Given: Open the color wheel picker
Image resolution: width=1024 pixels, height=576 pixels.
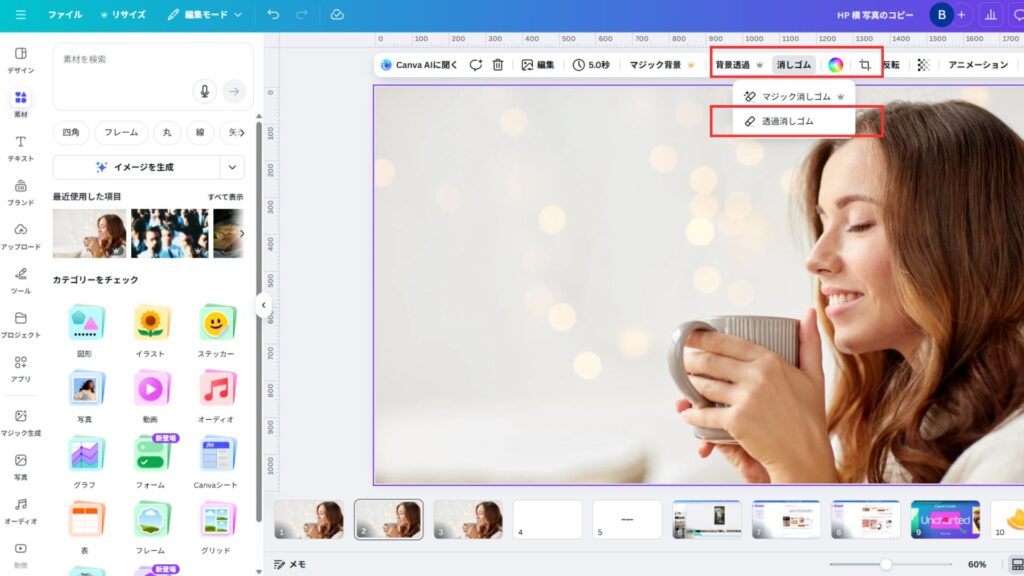Looking at the screenshot, I should coord(835,65).
